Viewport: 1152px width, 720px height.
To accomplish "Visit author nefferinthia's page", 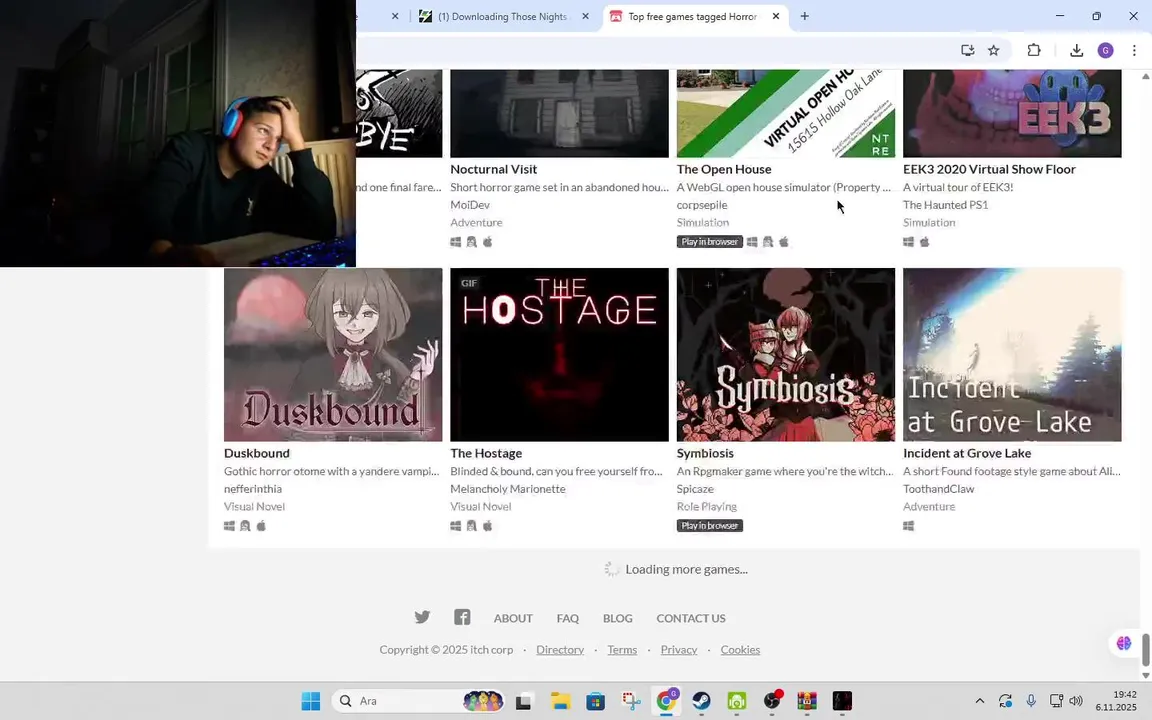I will click(253, 489).
